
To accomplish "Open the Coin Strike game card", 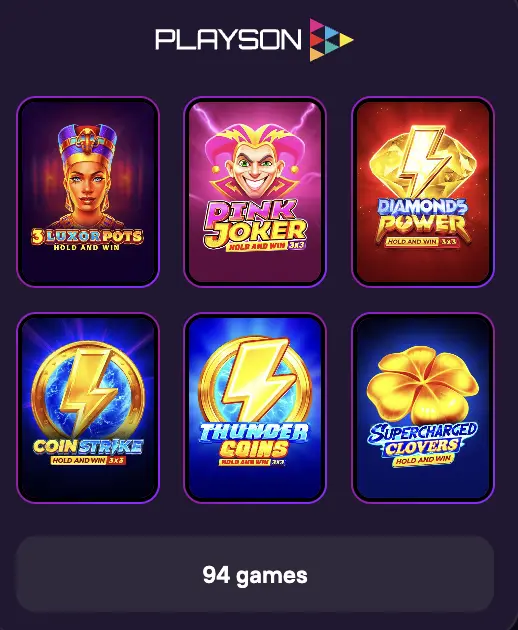I will [x=88, y=408].
